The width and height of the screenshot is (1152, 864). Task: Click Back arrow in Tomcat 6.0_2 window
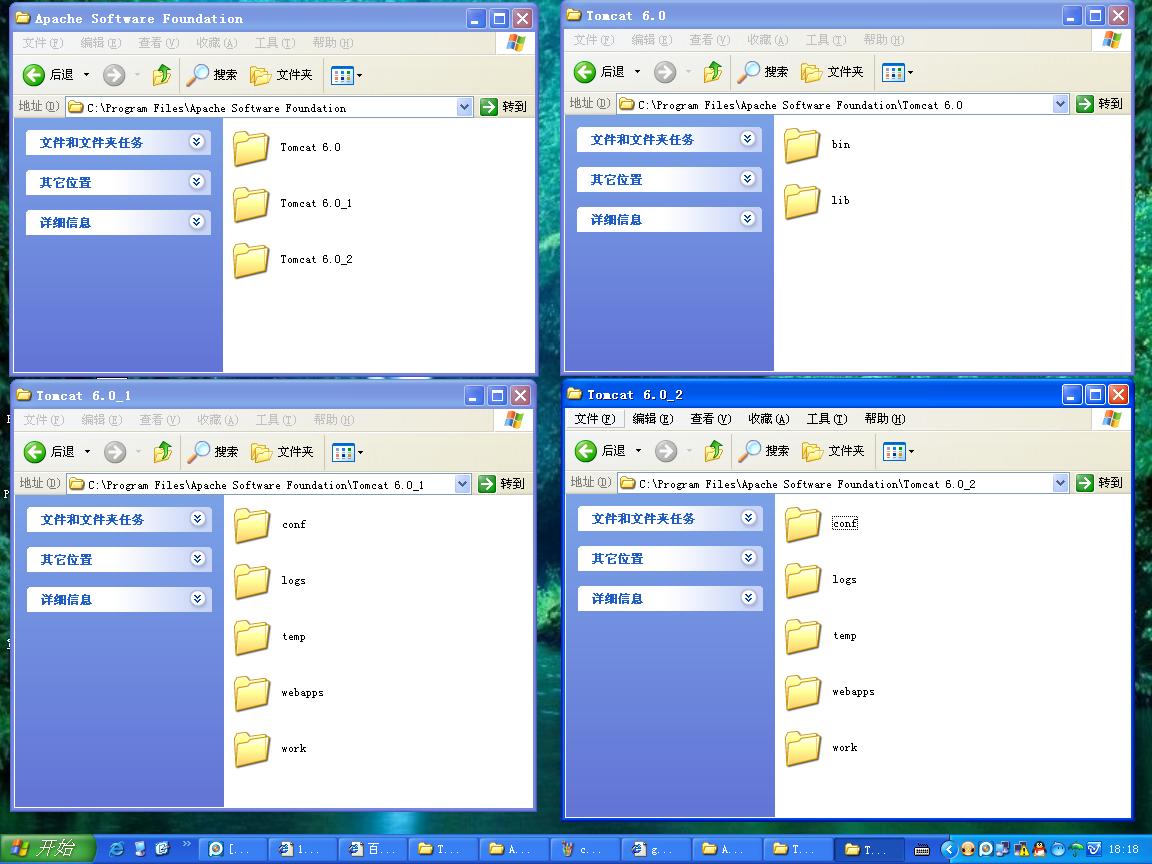pyautogui.click(x=586, y=450)
